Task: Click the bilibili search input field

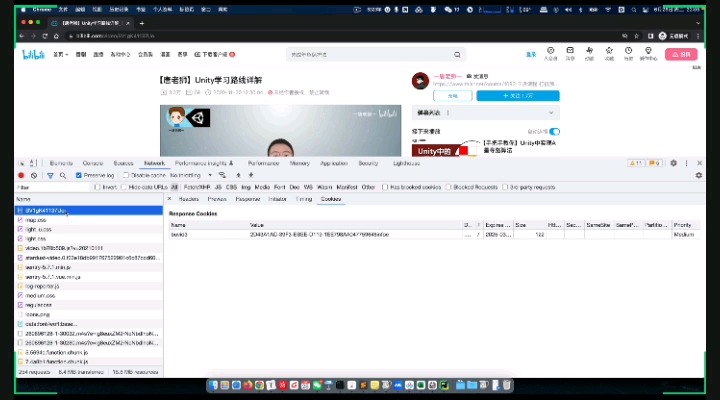Action: pos(370,55)
